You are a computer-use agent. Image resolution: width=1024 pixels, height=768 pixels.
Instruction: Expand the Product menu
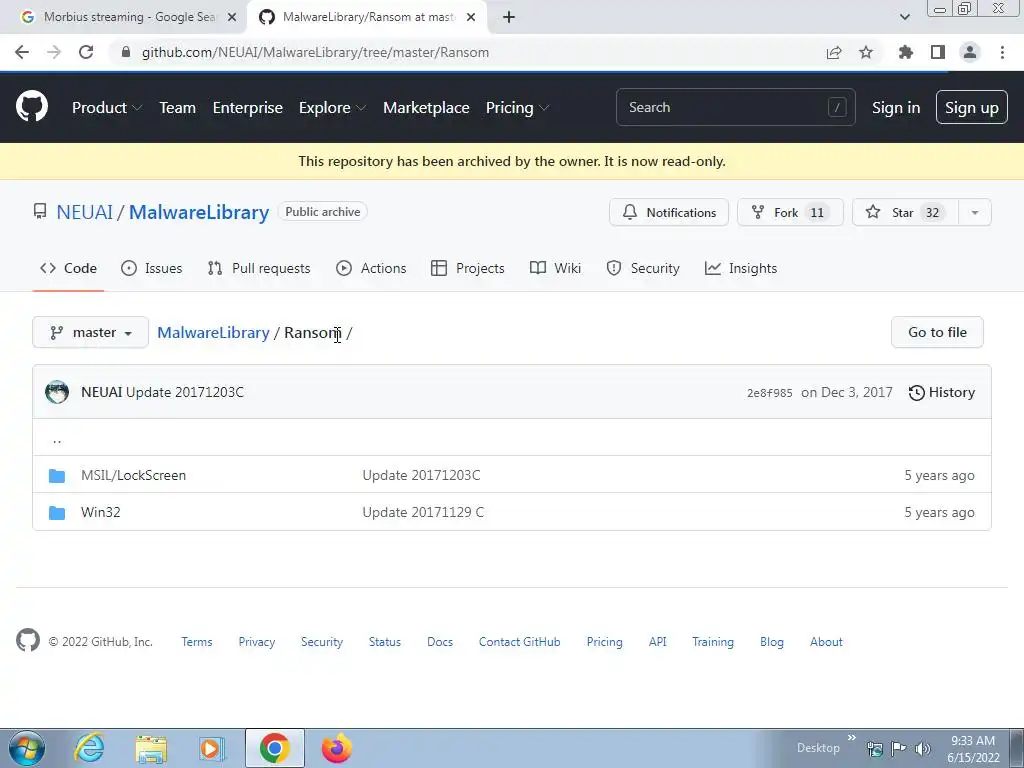click(x=107, y=108)
